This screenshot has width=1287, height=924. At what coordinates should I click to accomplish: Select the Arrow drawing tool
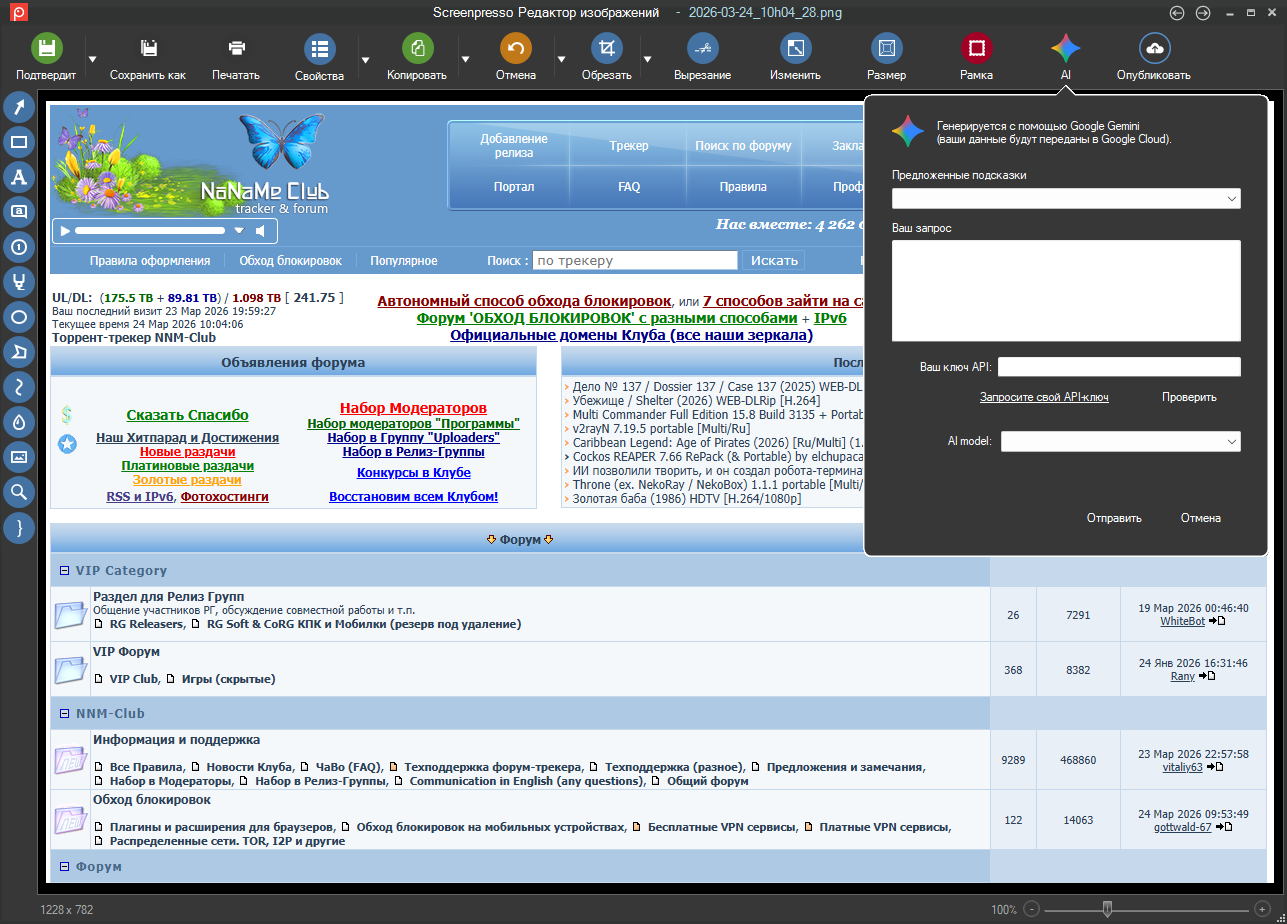[x=19, y=106]
